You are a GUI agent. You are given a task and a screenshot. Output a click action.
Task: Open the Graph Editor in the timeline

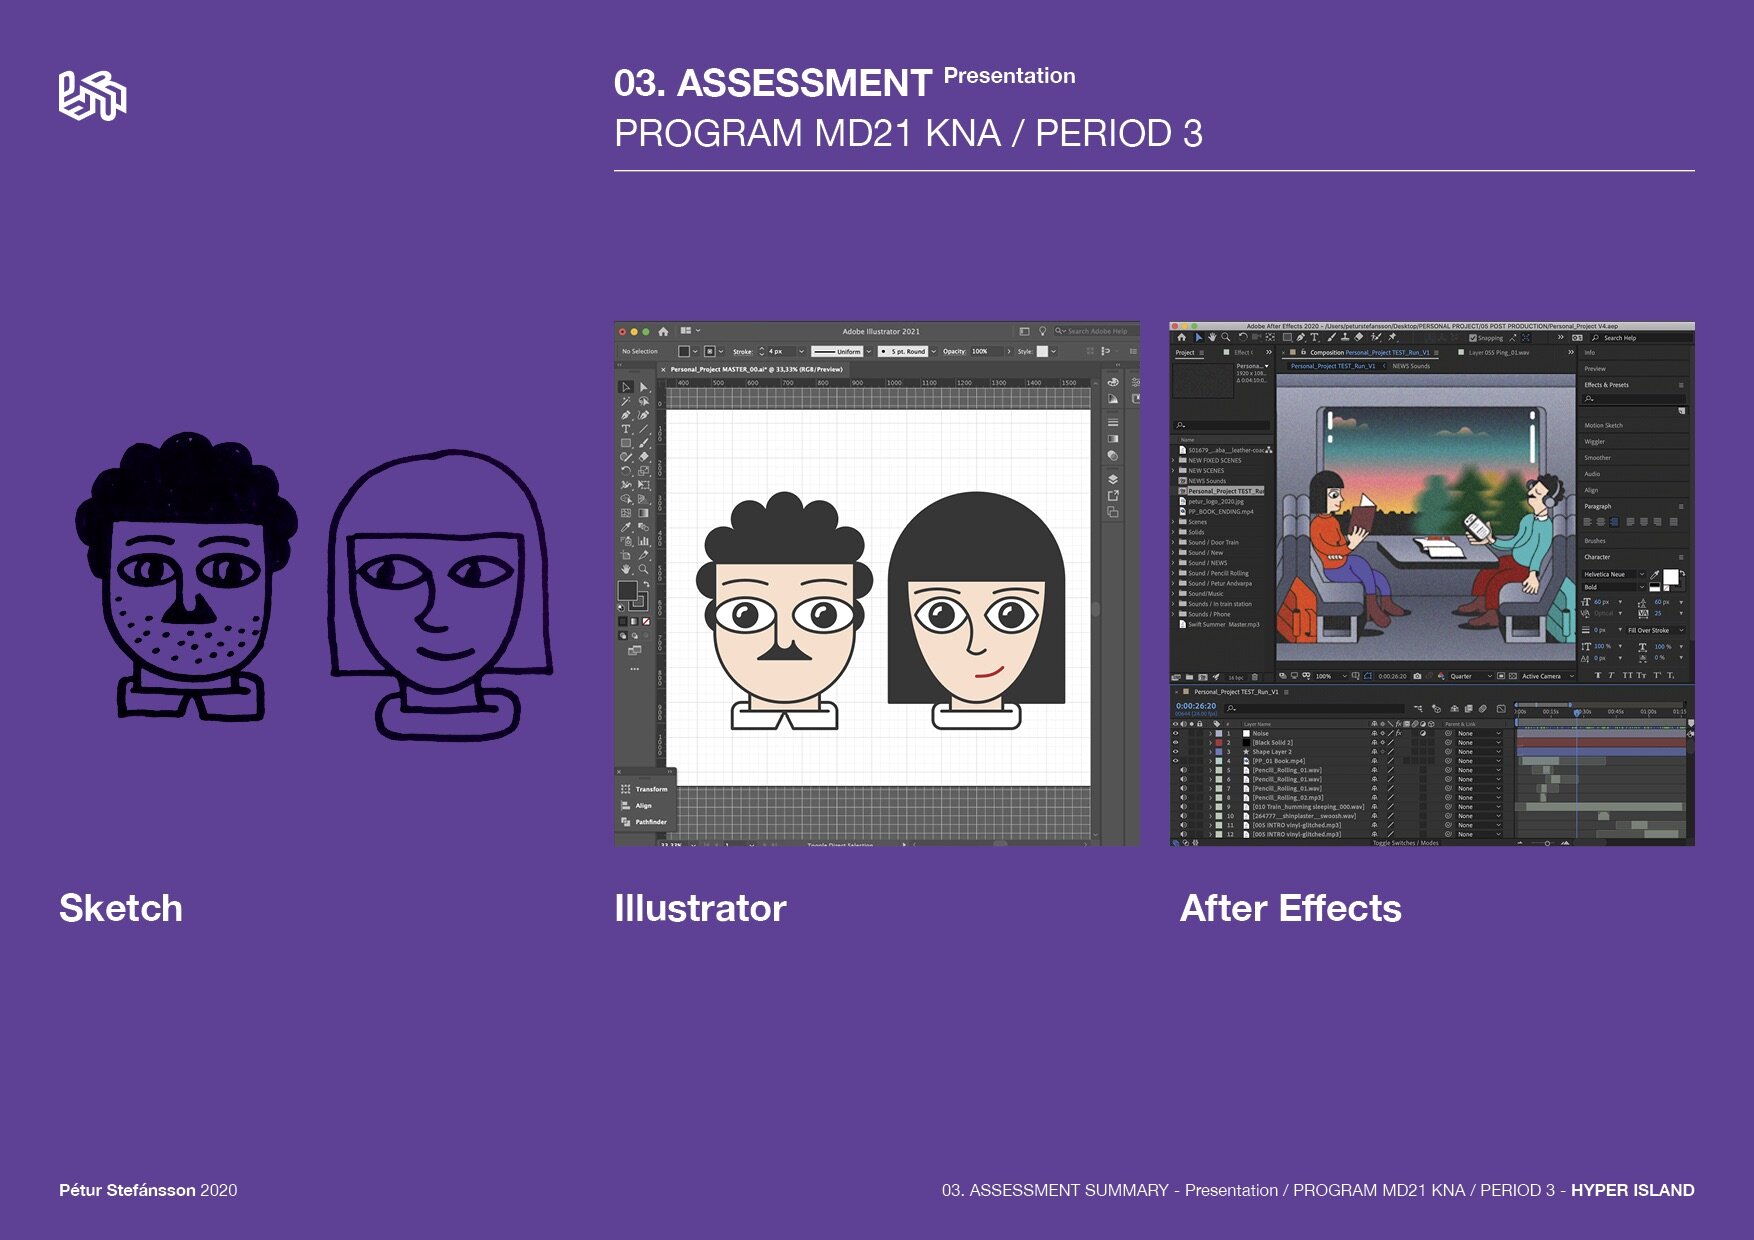(1501, 709)
